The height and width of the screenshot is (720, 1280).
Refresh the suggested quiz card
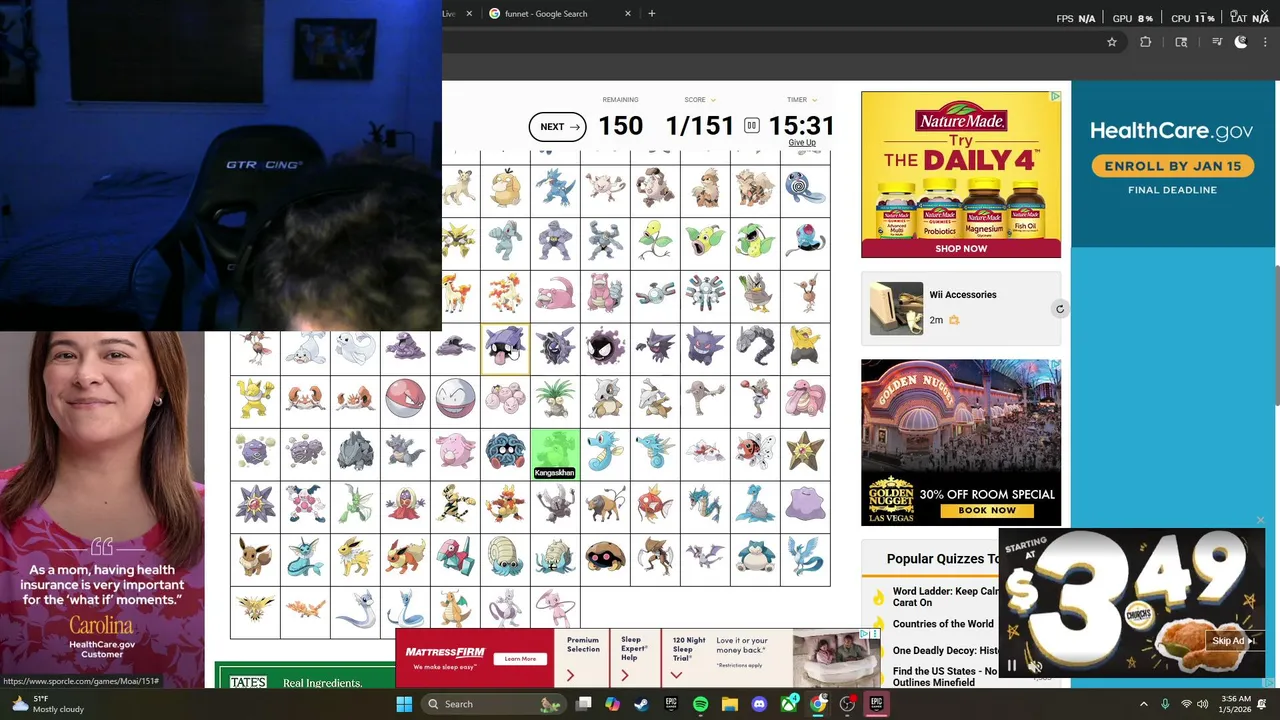1060,309
